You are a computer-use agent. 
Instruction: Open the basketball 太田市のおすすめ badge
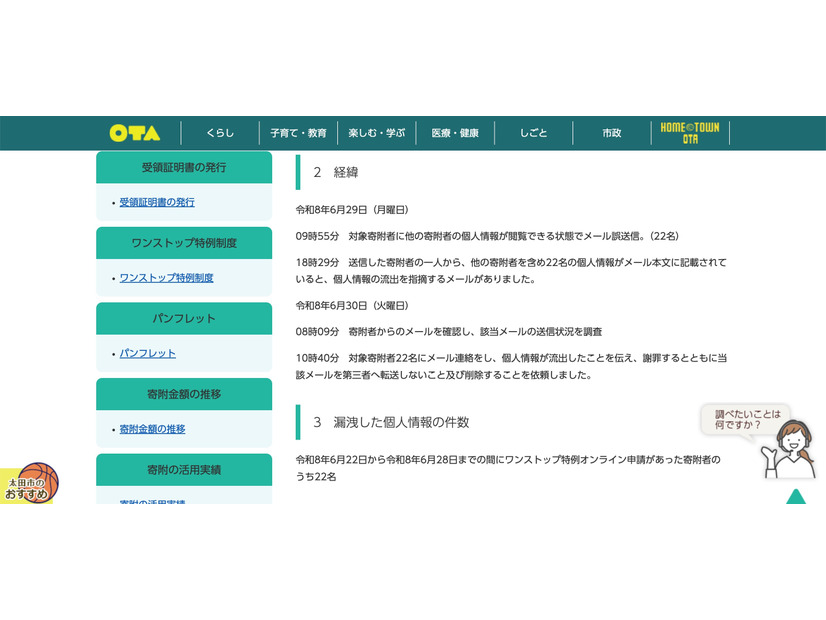pos(29,483)
